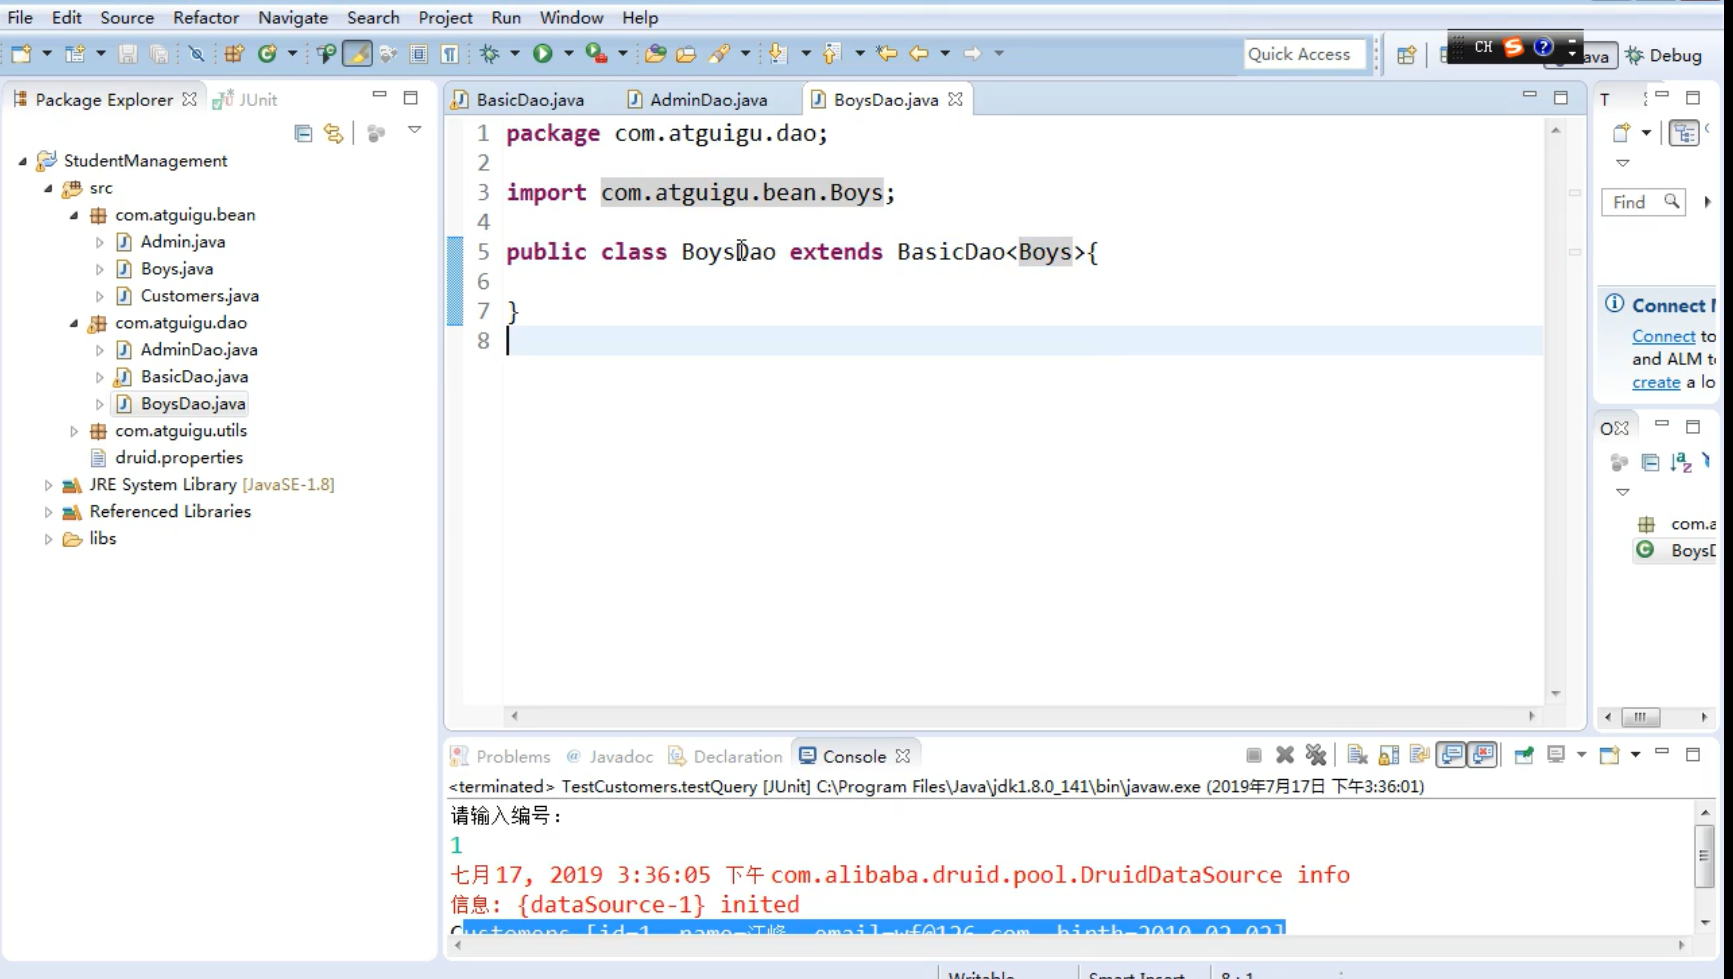Collapse the StudentManagement project tree

click(22, 161)
